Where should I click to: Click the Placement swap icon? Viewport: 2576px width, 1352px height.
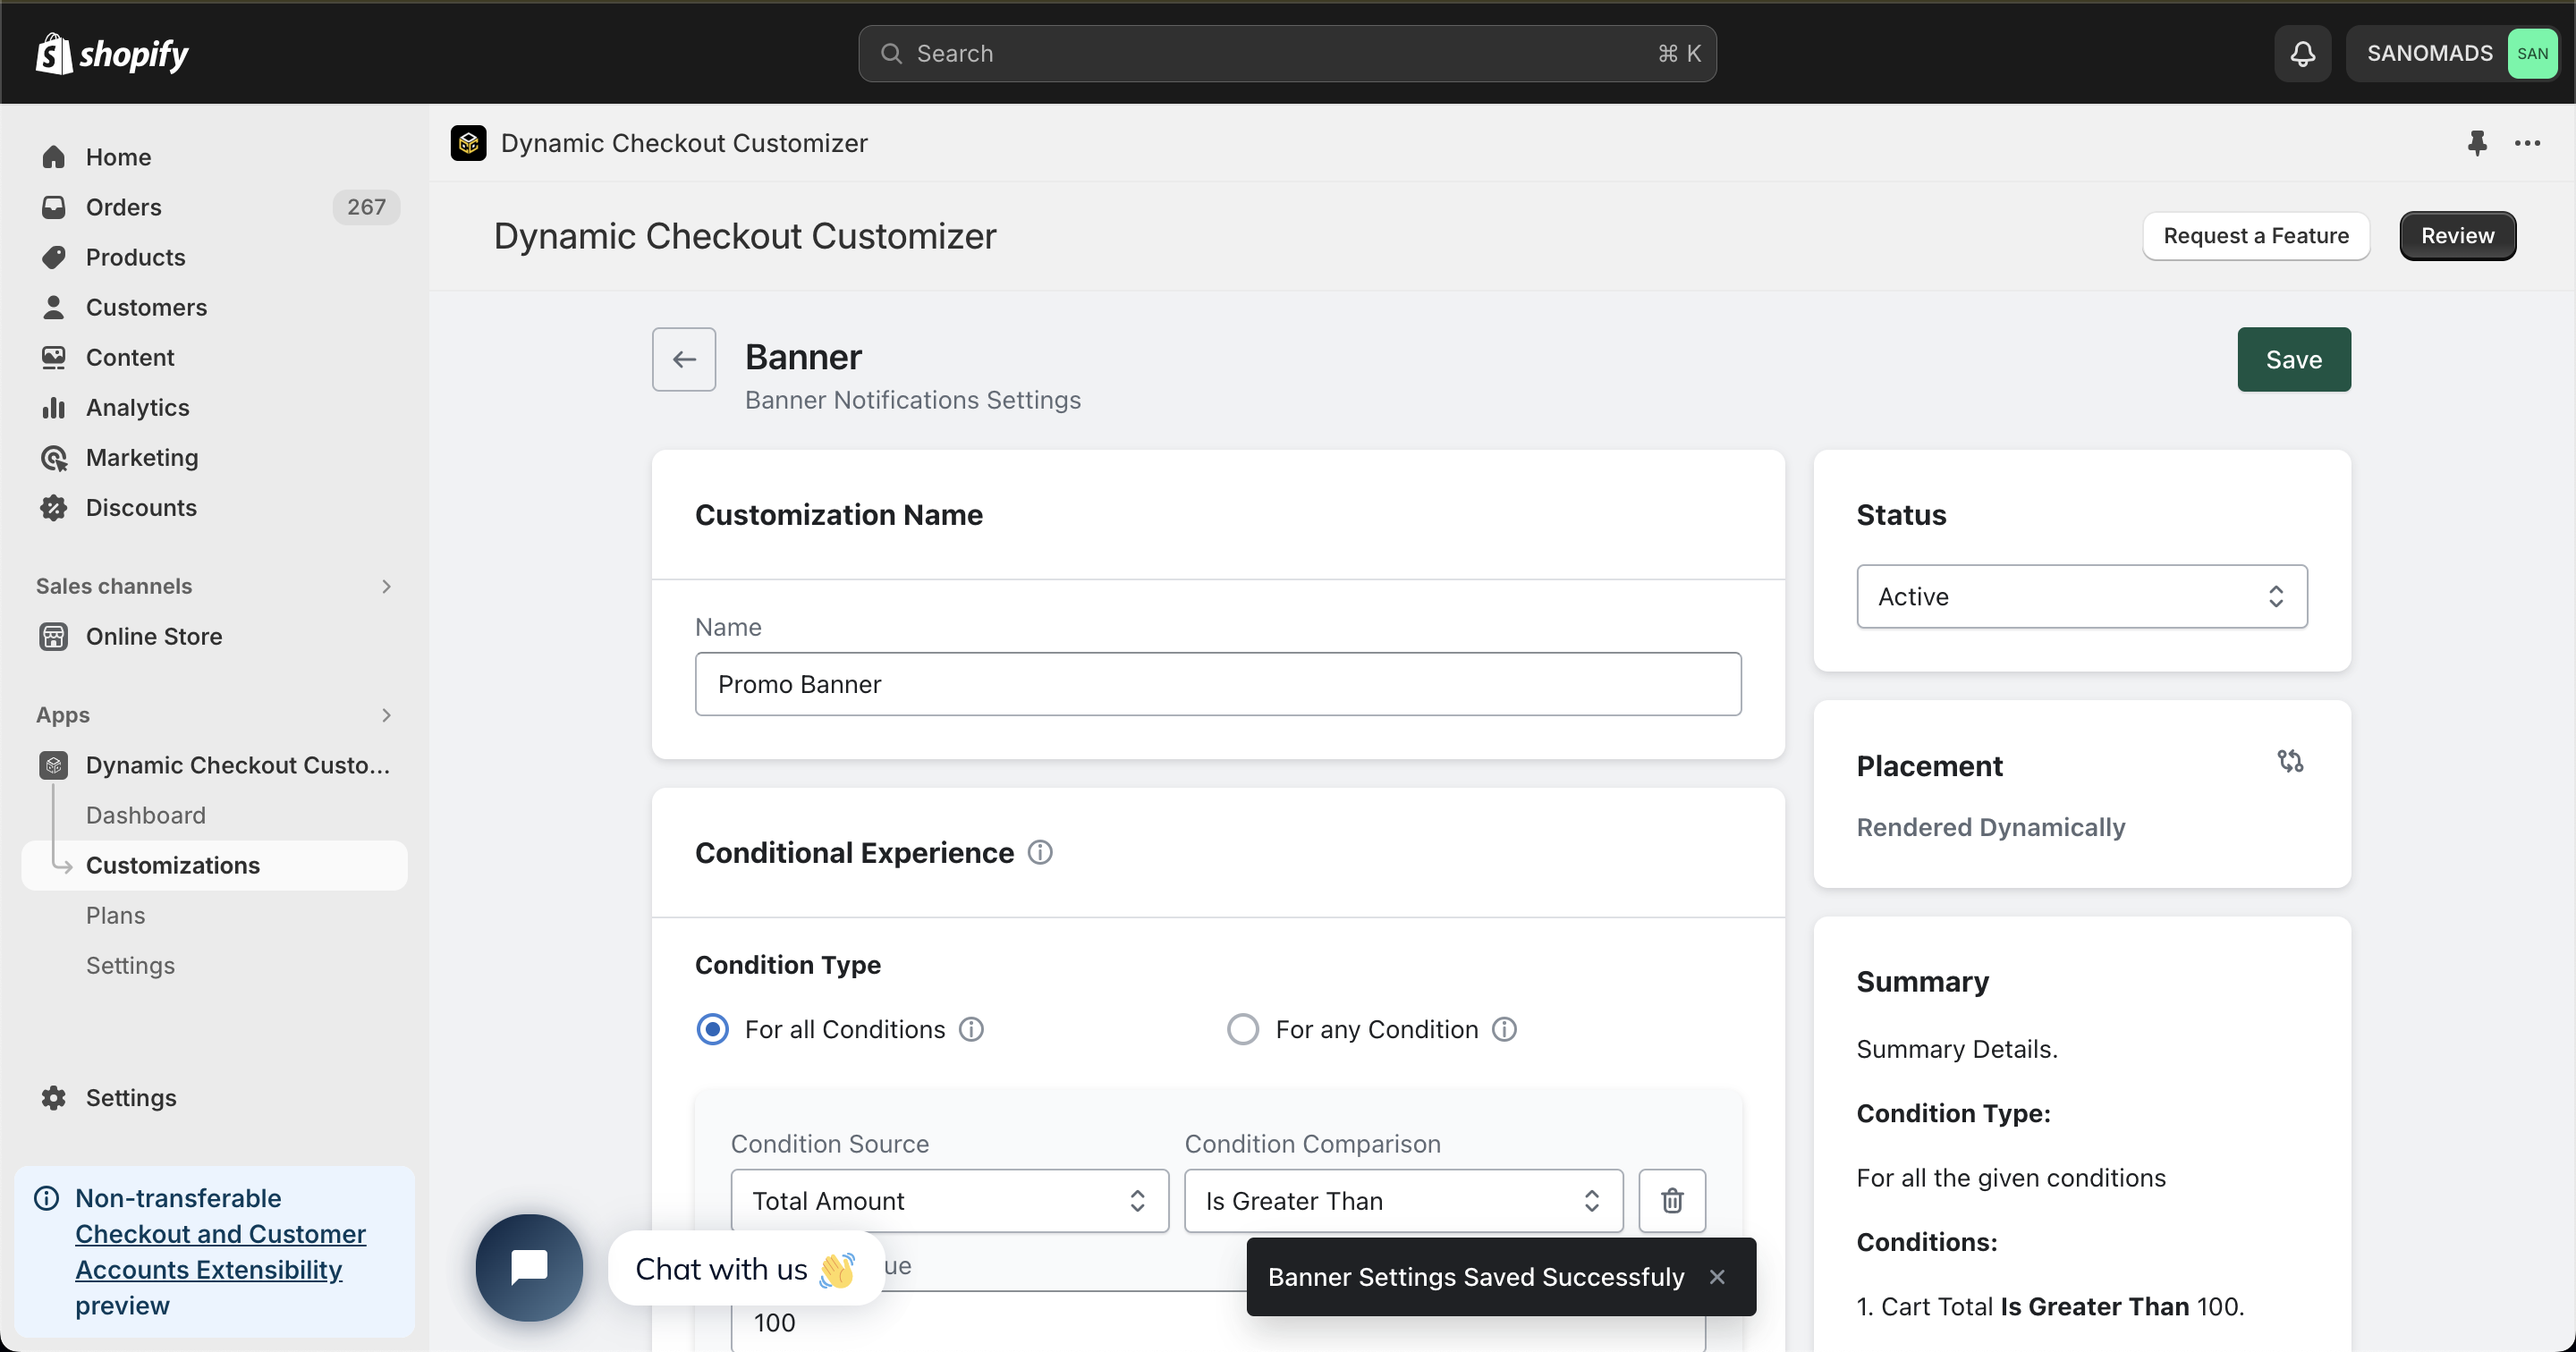[x=2290, y=762]
